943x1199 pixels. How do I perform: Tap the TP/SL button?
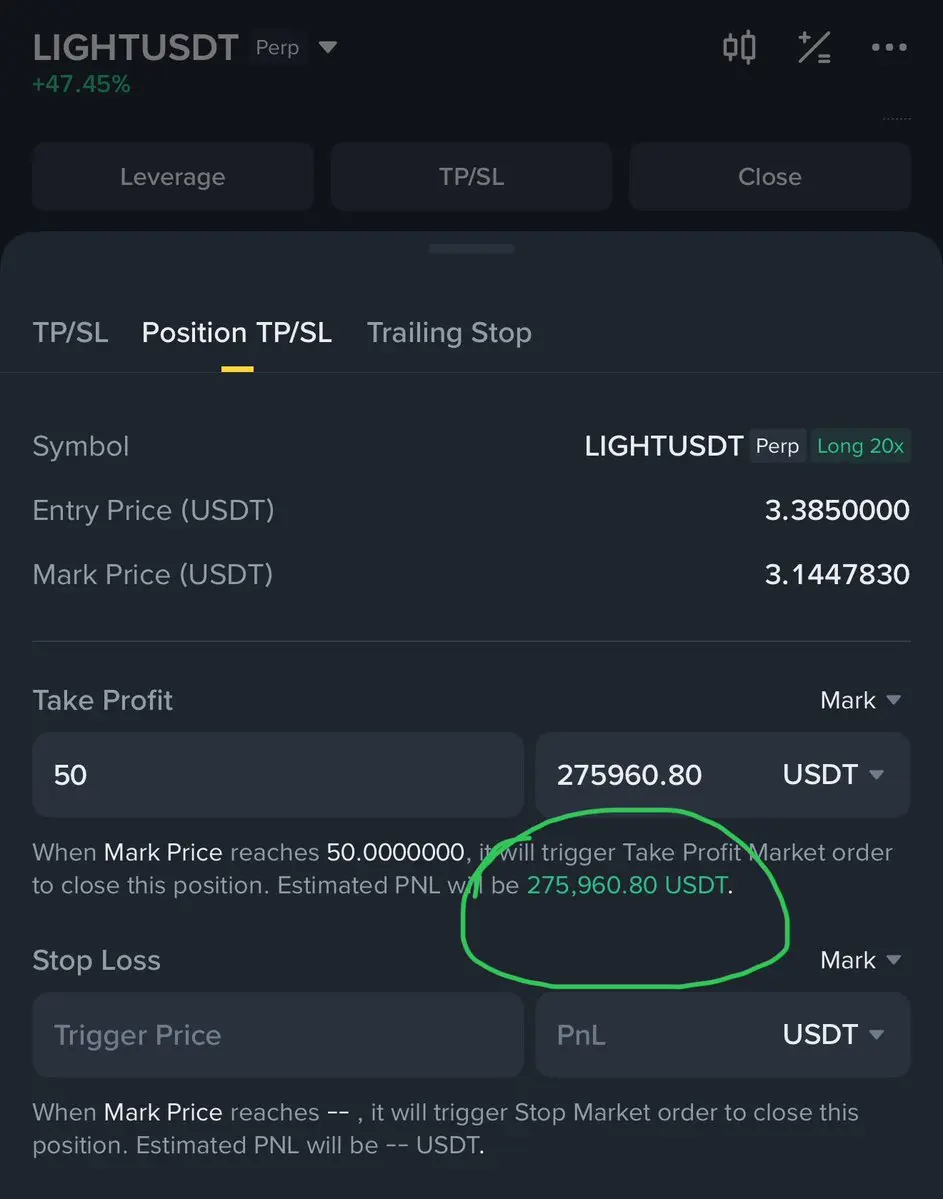tap(471, 177)
